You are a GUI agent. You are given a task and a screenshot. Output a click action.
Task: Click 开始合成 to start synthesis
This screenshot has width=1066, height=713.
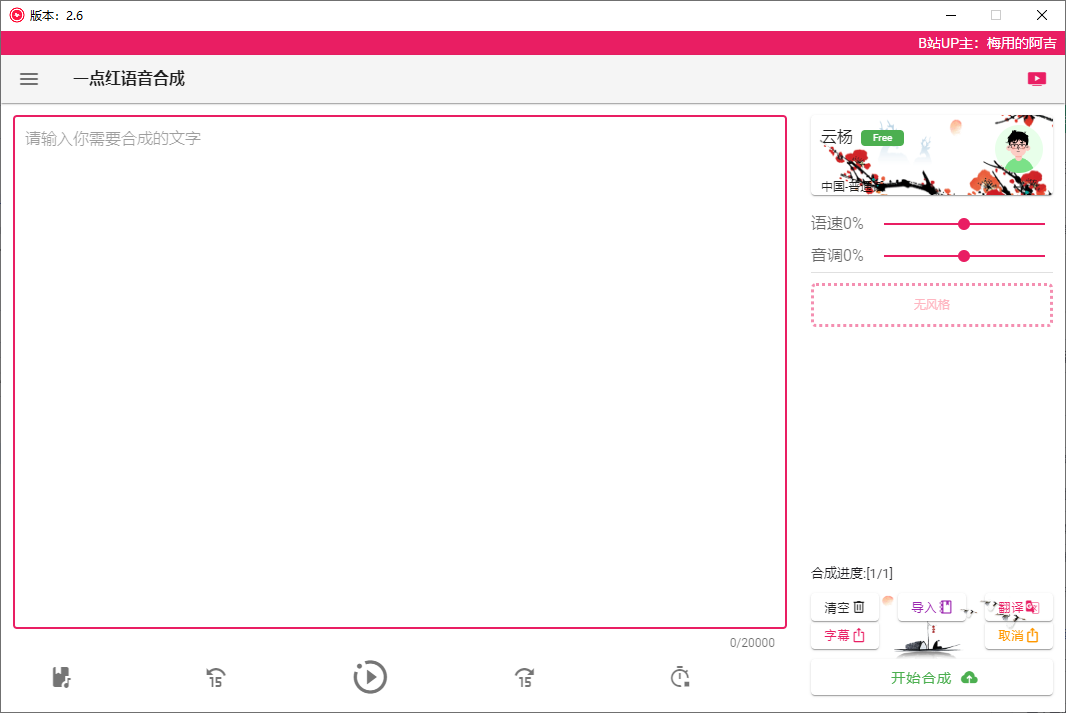(x=931, y=677)
